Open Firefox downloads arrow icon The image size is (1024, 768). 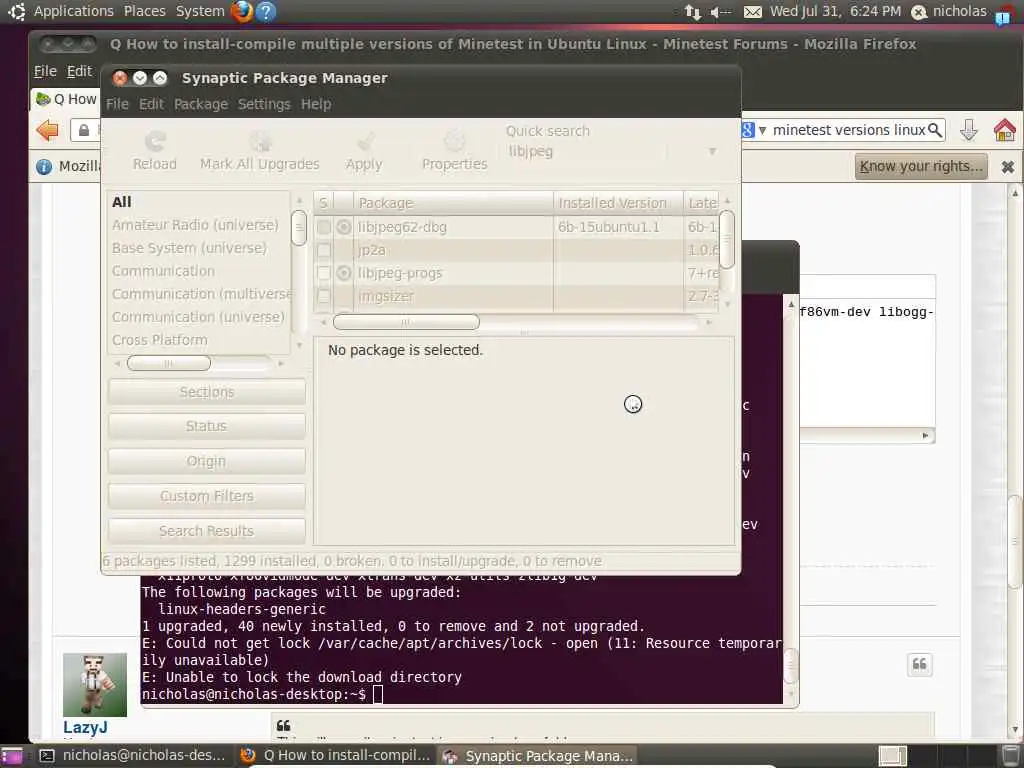tap(968, 130)
